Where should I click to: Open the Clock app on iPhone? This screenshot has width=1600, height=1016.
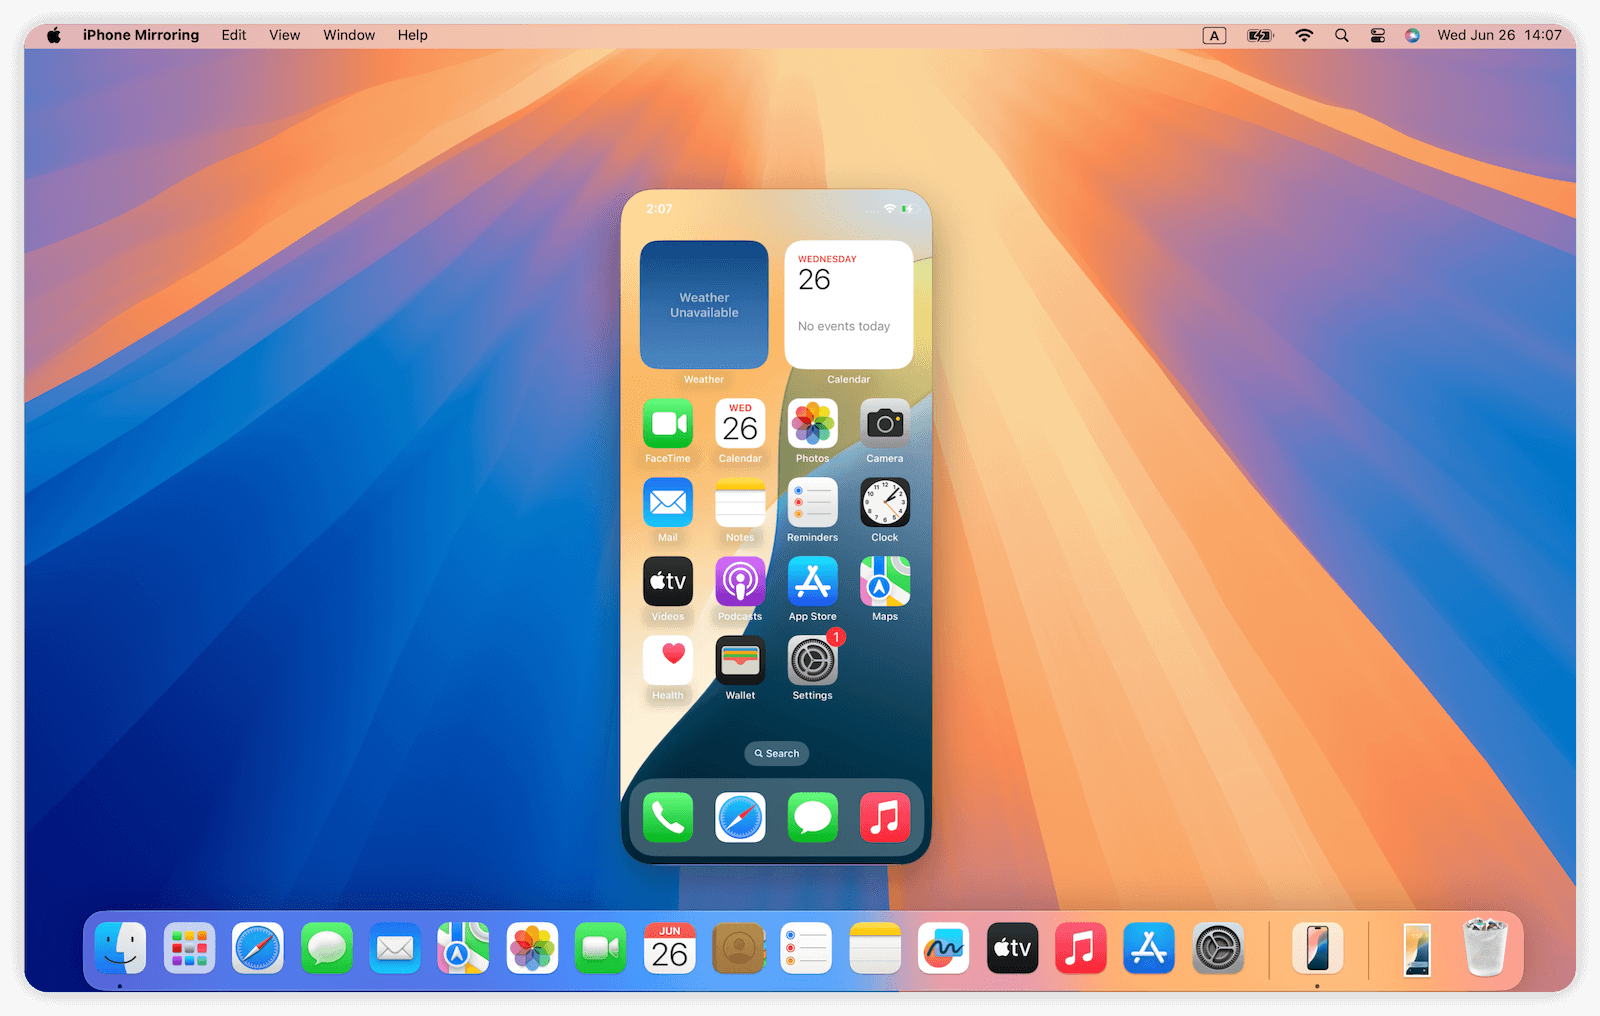pyautogui.click(x=885, y=503)
